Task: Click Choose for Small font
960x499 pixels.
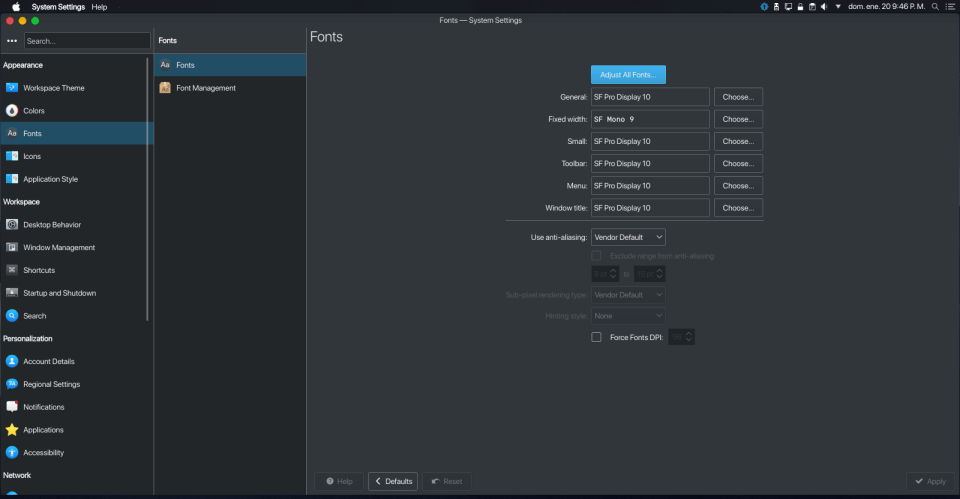Action: click(738, 141)
